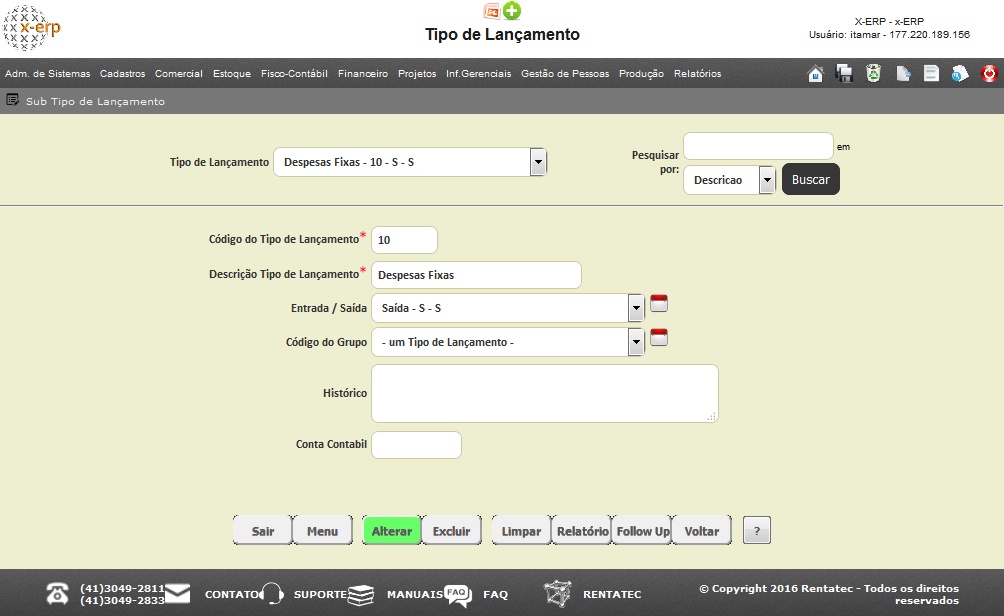Click the Sair button

point(263,531)
